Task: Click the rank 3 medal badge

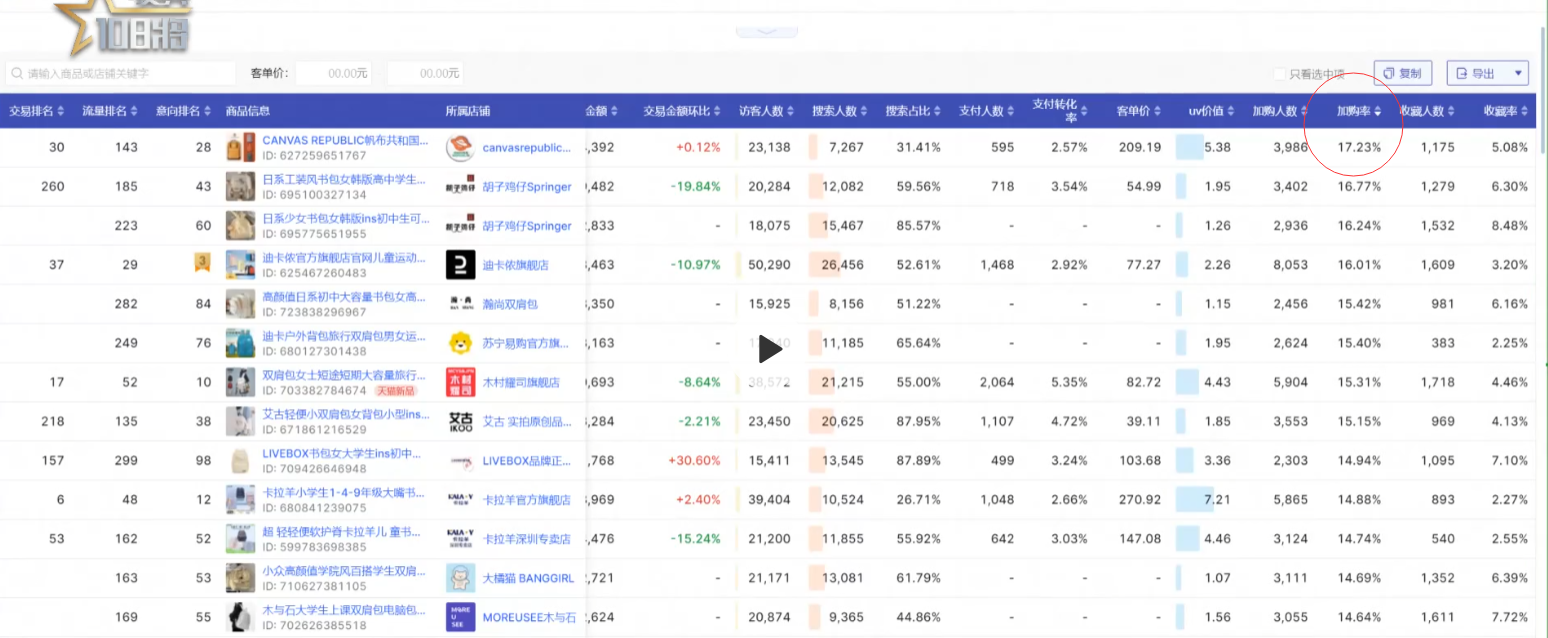Action: (202, 264)
